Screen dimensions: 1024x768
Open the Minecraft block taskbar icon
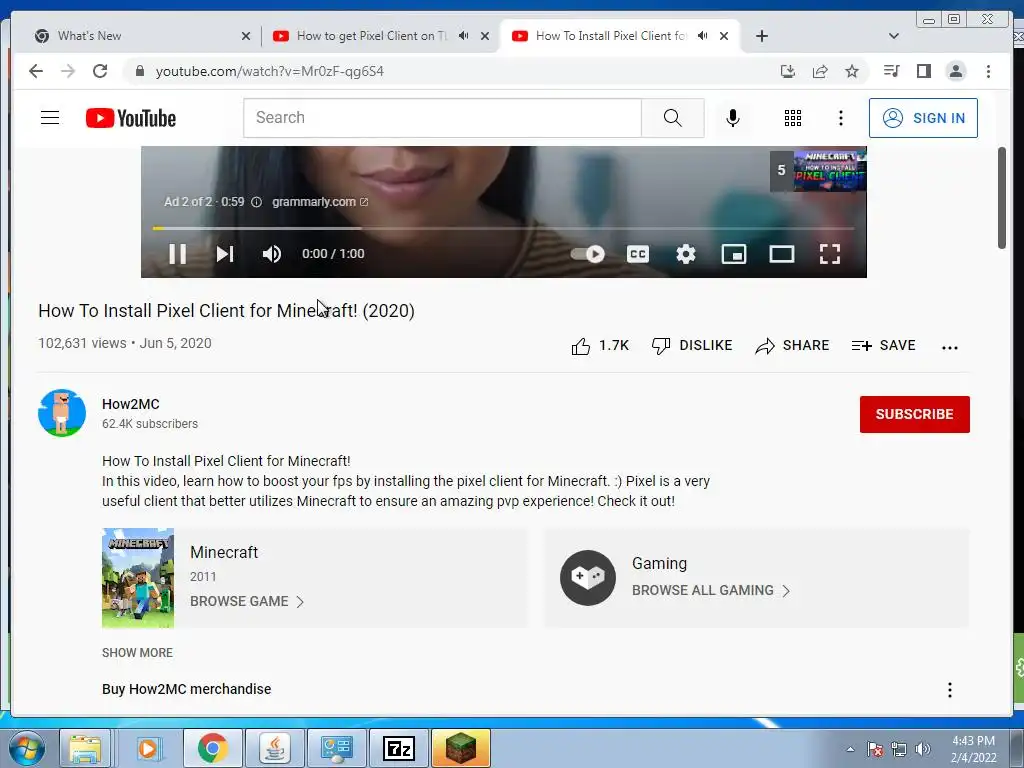pyautogui.click(x=460, y=748)
